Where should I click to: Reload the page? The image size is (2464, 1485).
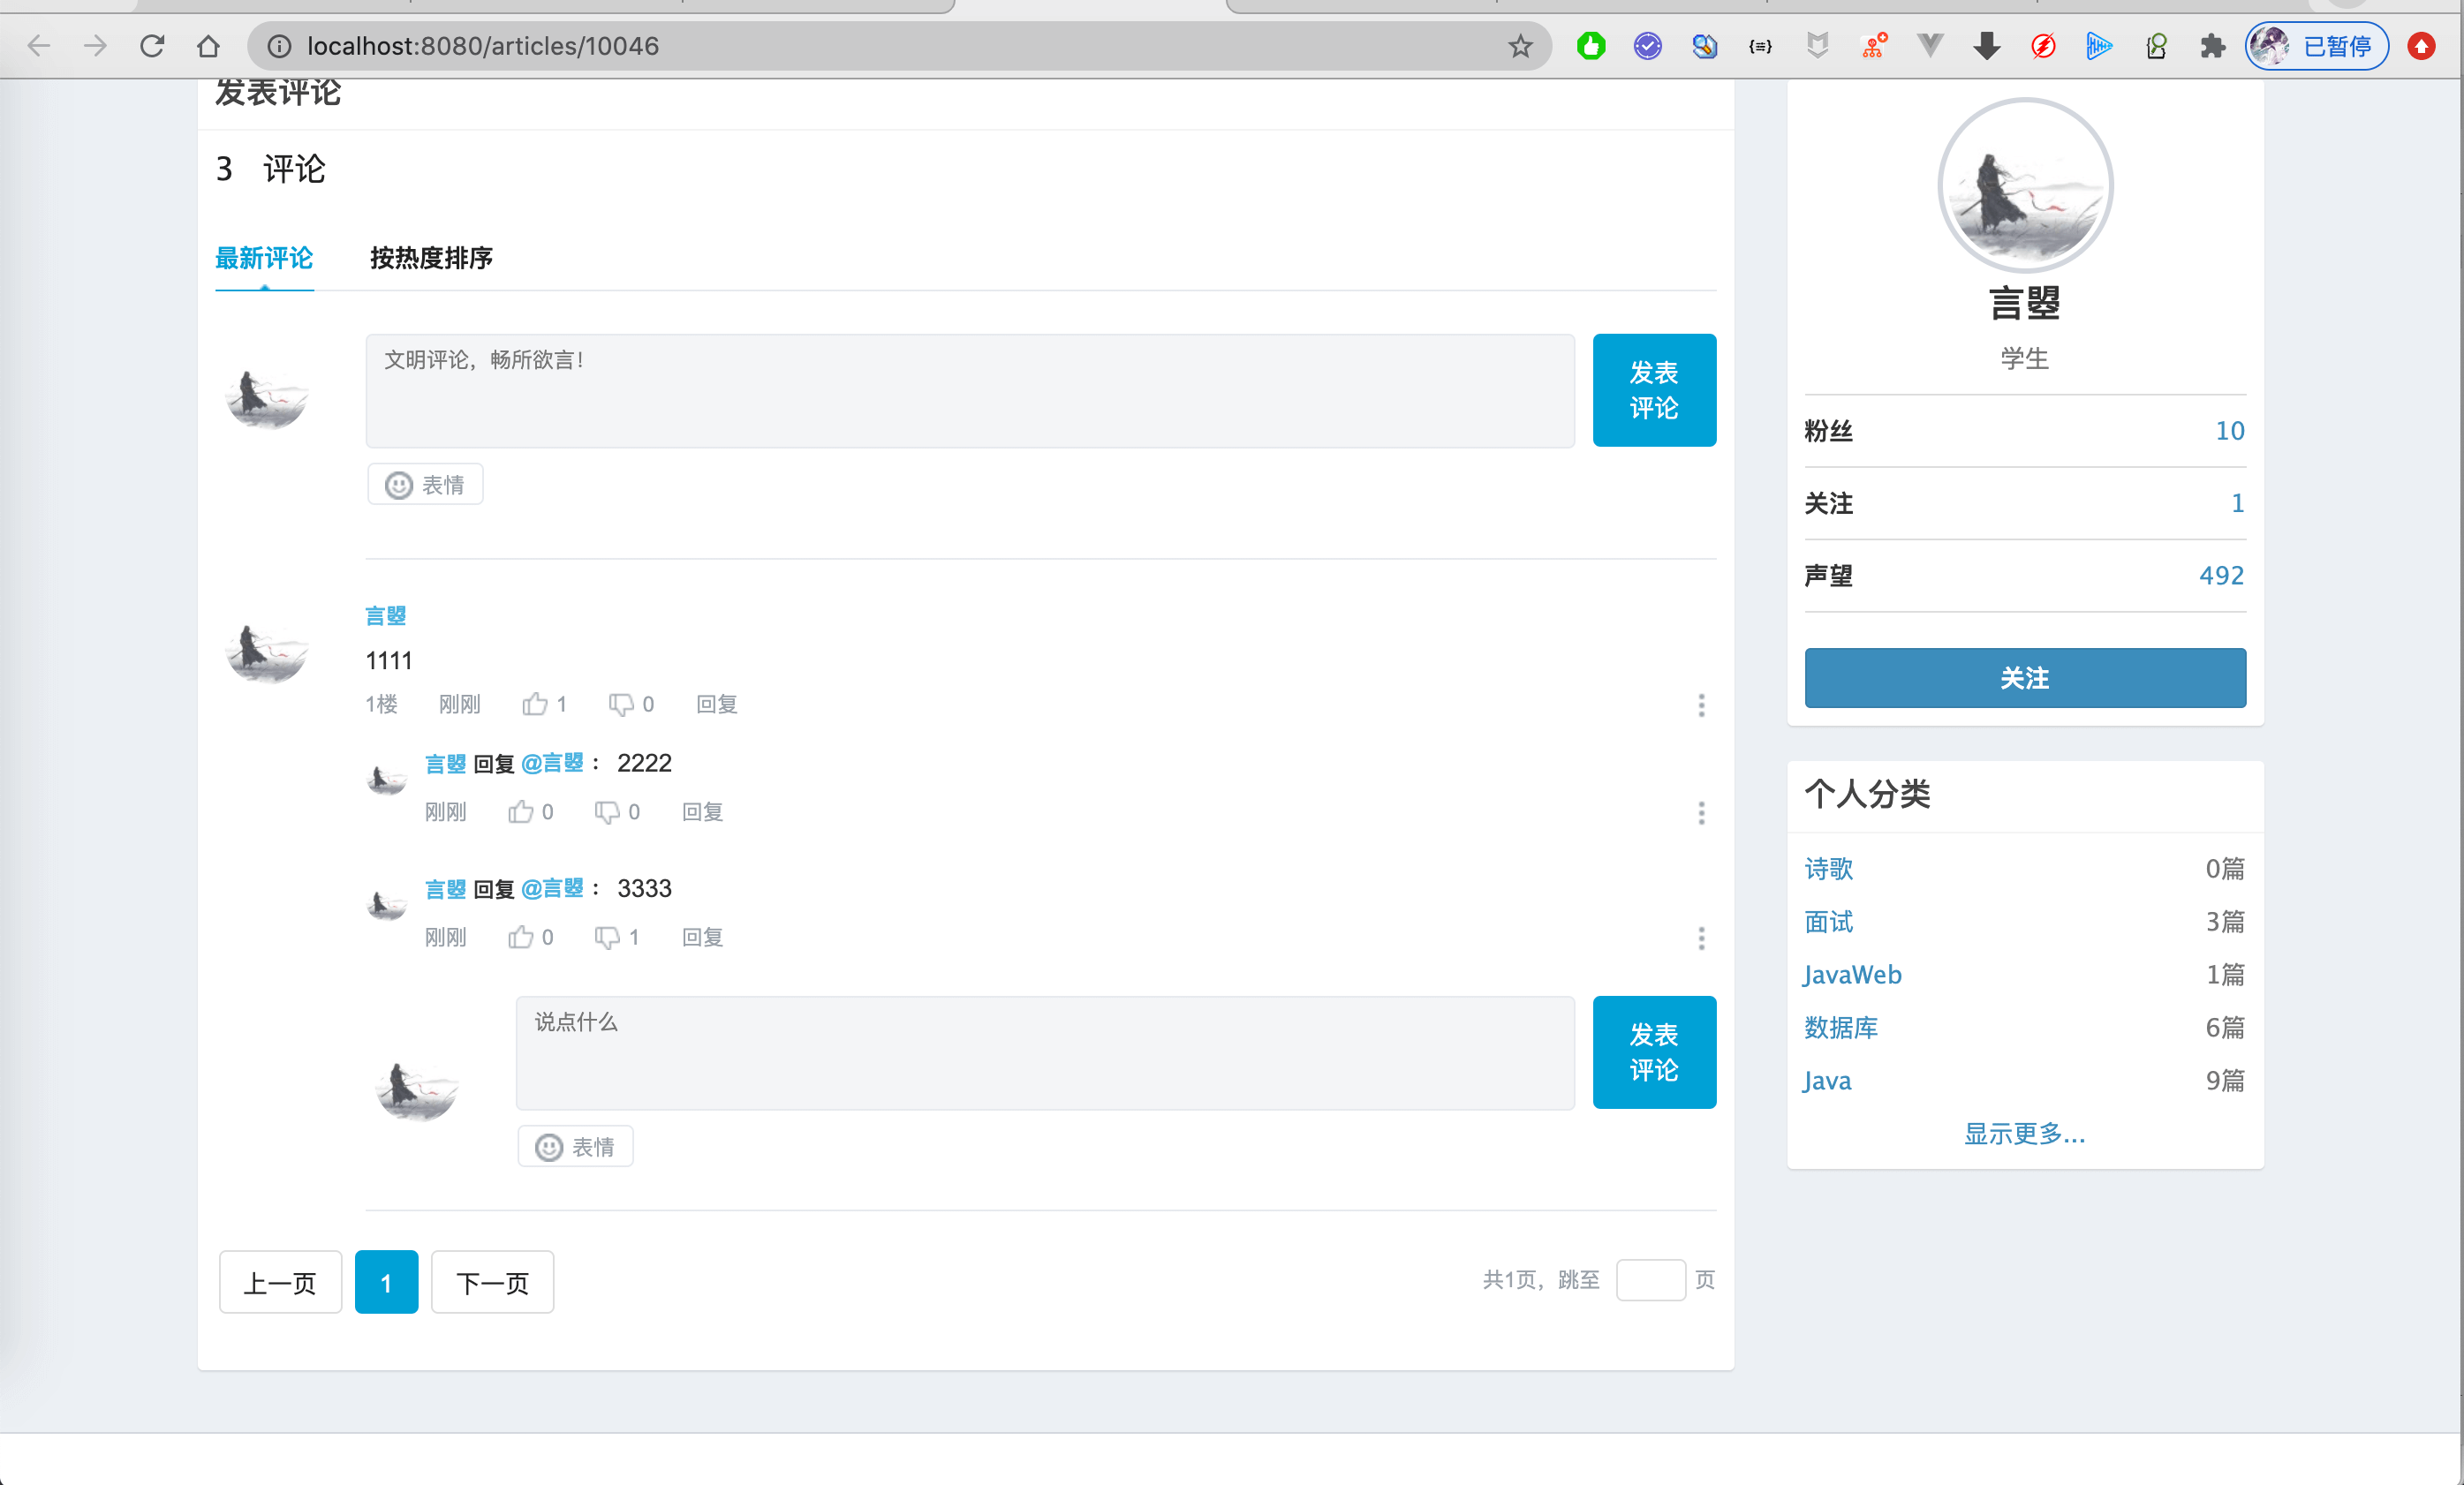point(152,46)
